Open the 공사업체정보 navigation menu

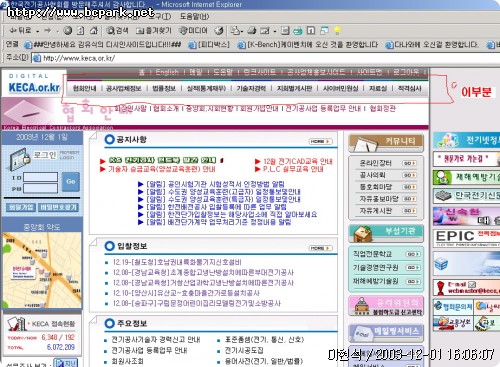tap(124, 88)
